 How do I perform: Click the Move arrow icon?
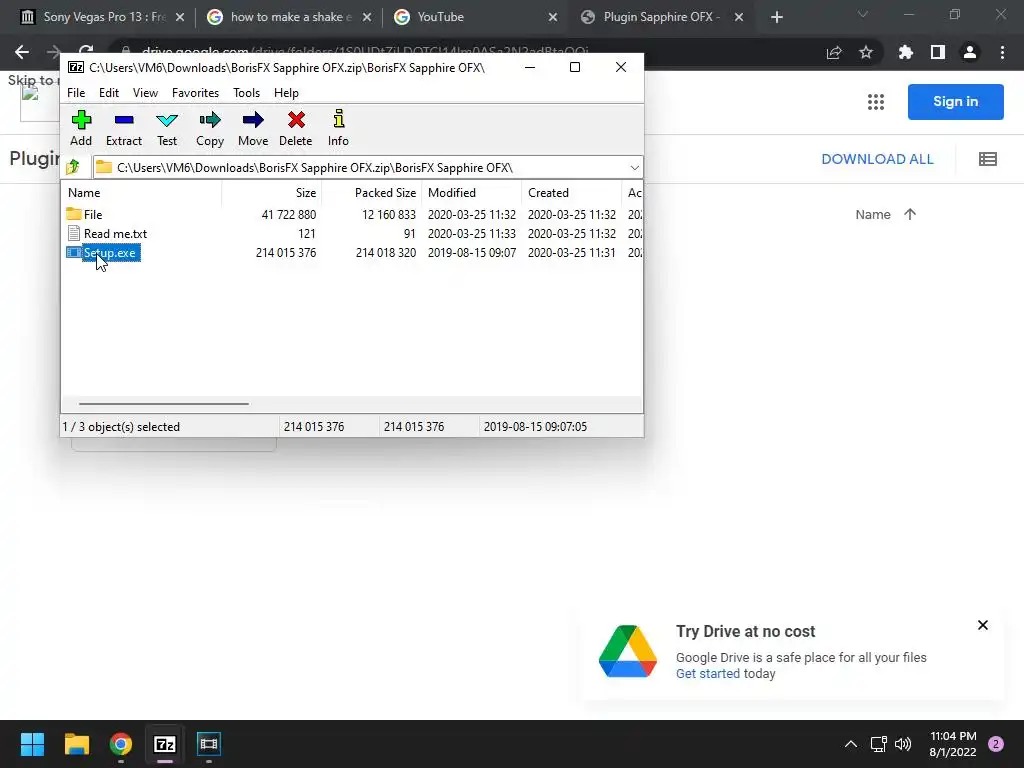coord(253,128)
